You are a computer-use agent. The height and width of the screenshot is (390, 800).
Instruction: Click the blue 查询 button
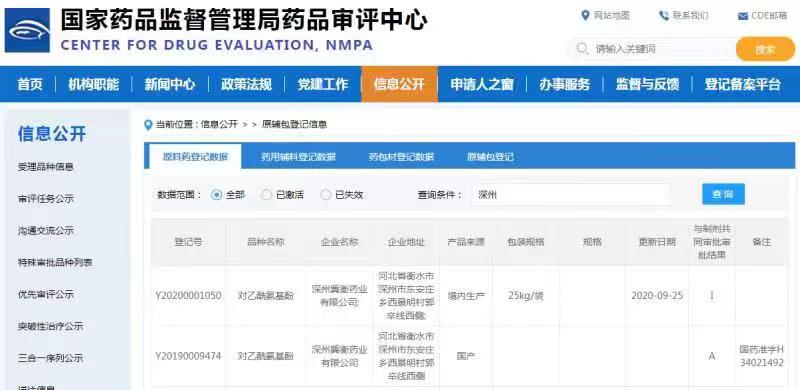723,194
